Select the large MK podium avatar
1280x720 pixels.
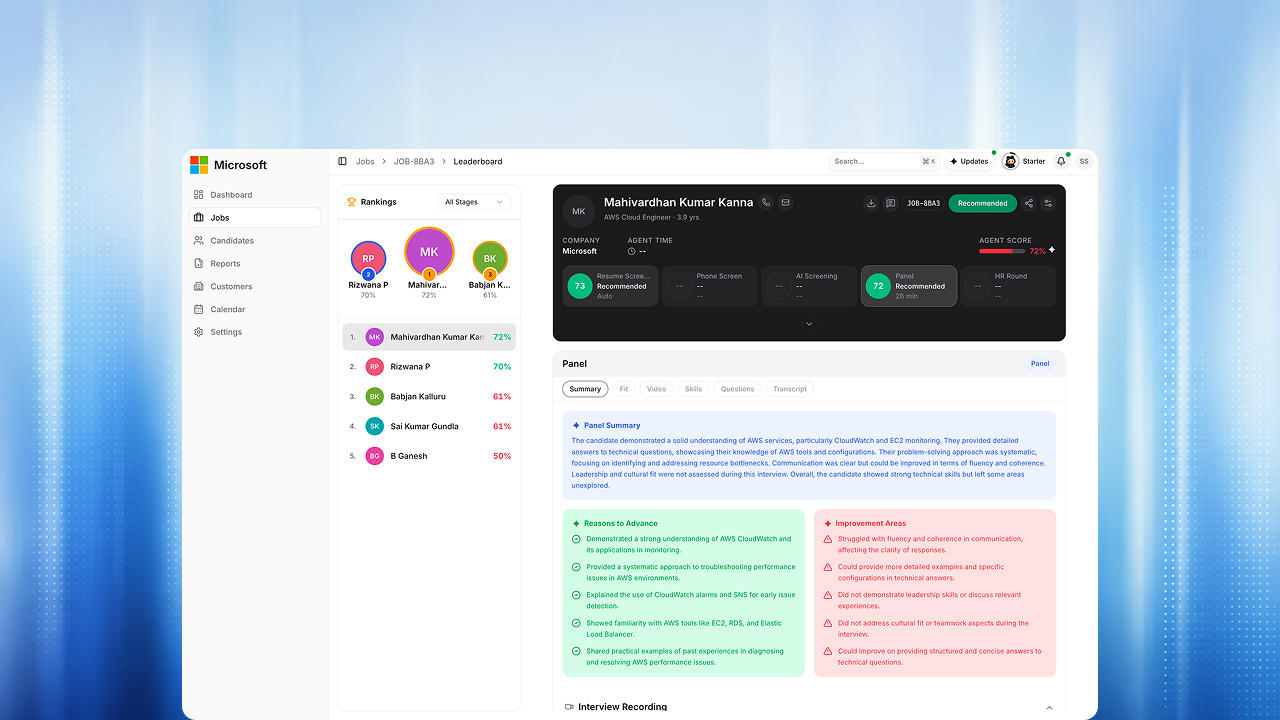tap(429, 252)
